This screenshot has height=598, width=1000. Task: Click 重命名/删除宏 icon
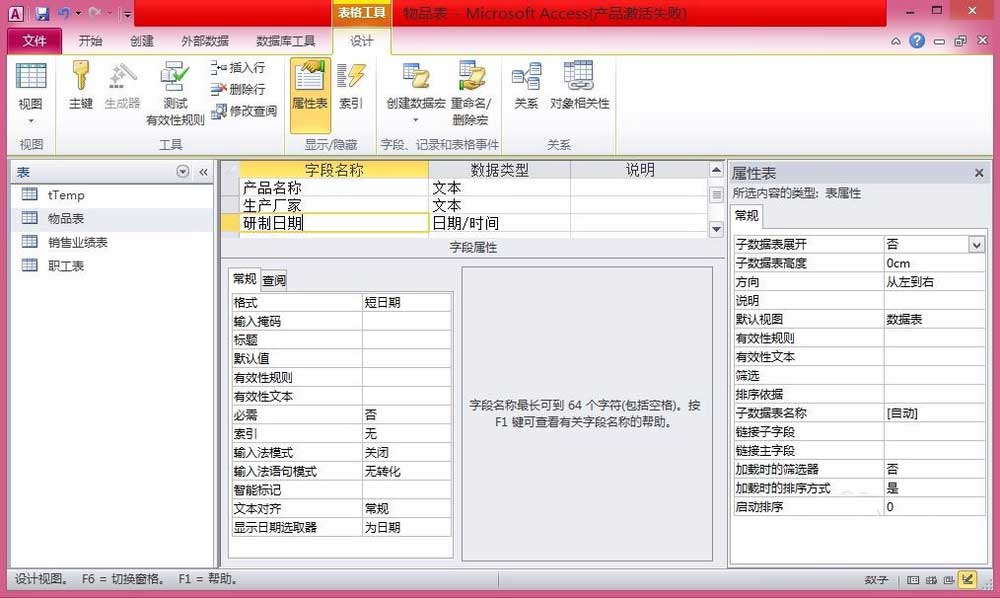[x=471, y=93]
